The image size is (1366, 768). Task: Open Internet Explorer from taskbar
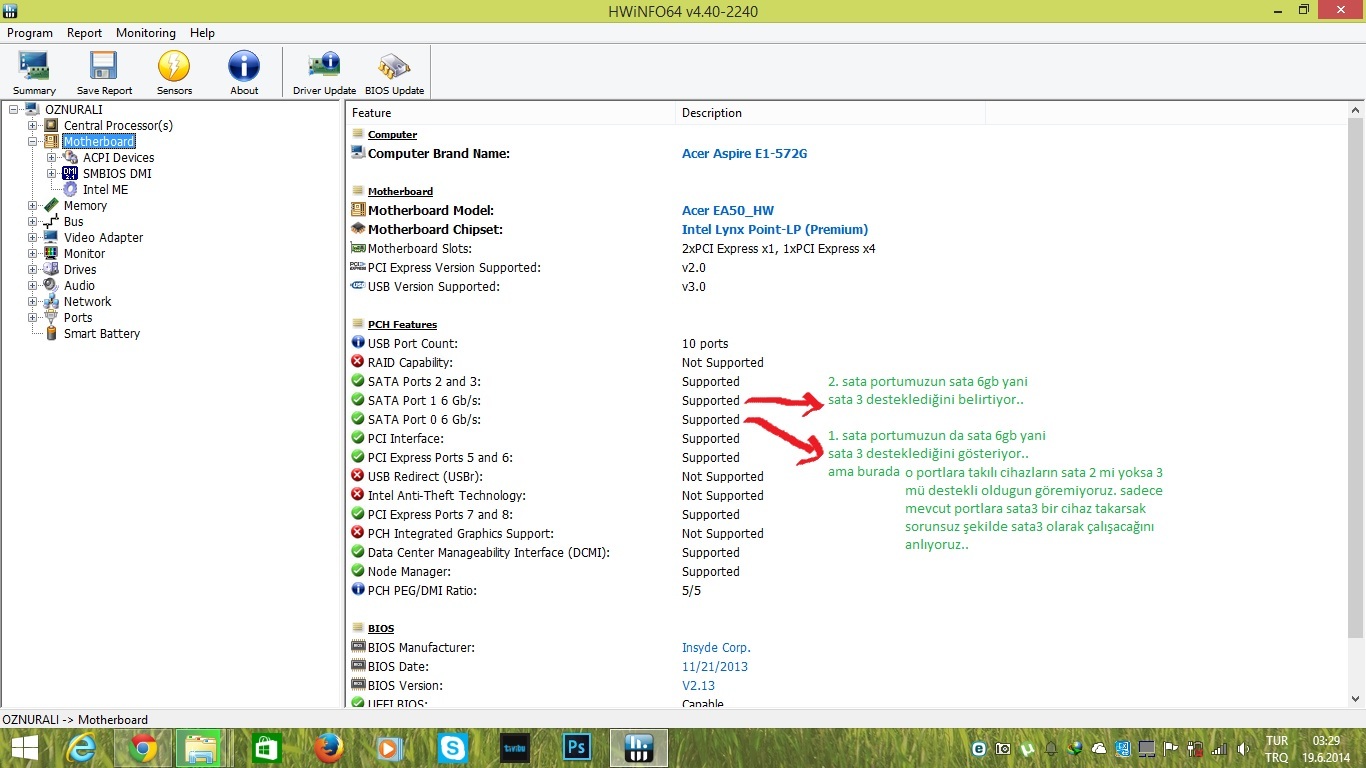coord(81,748)
